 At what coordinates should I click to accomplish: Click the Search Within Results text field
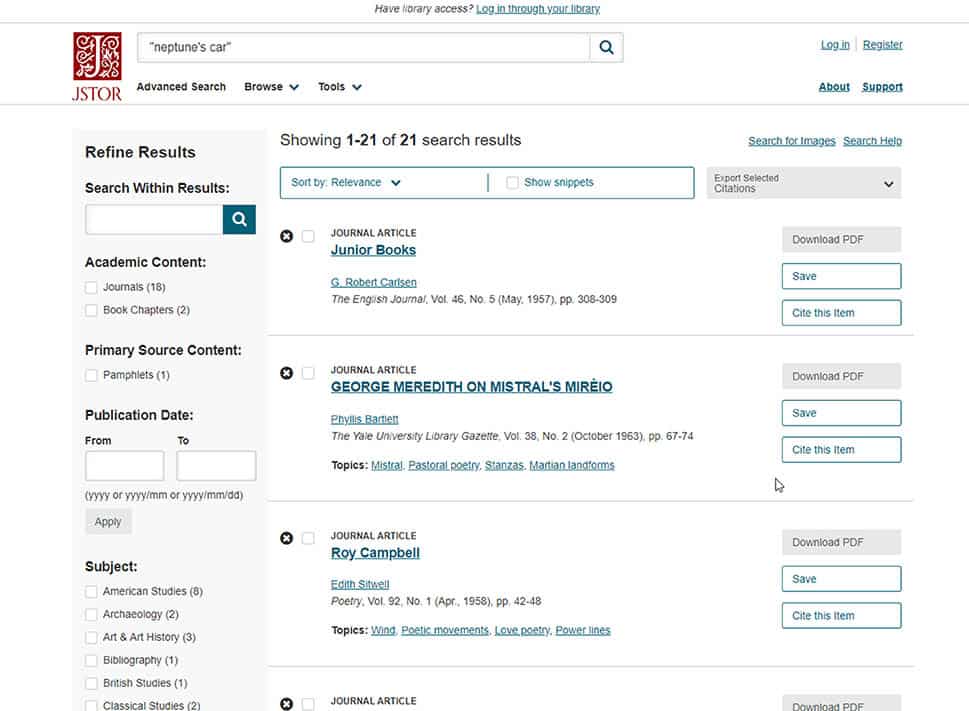(154, 219)
